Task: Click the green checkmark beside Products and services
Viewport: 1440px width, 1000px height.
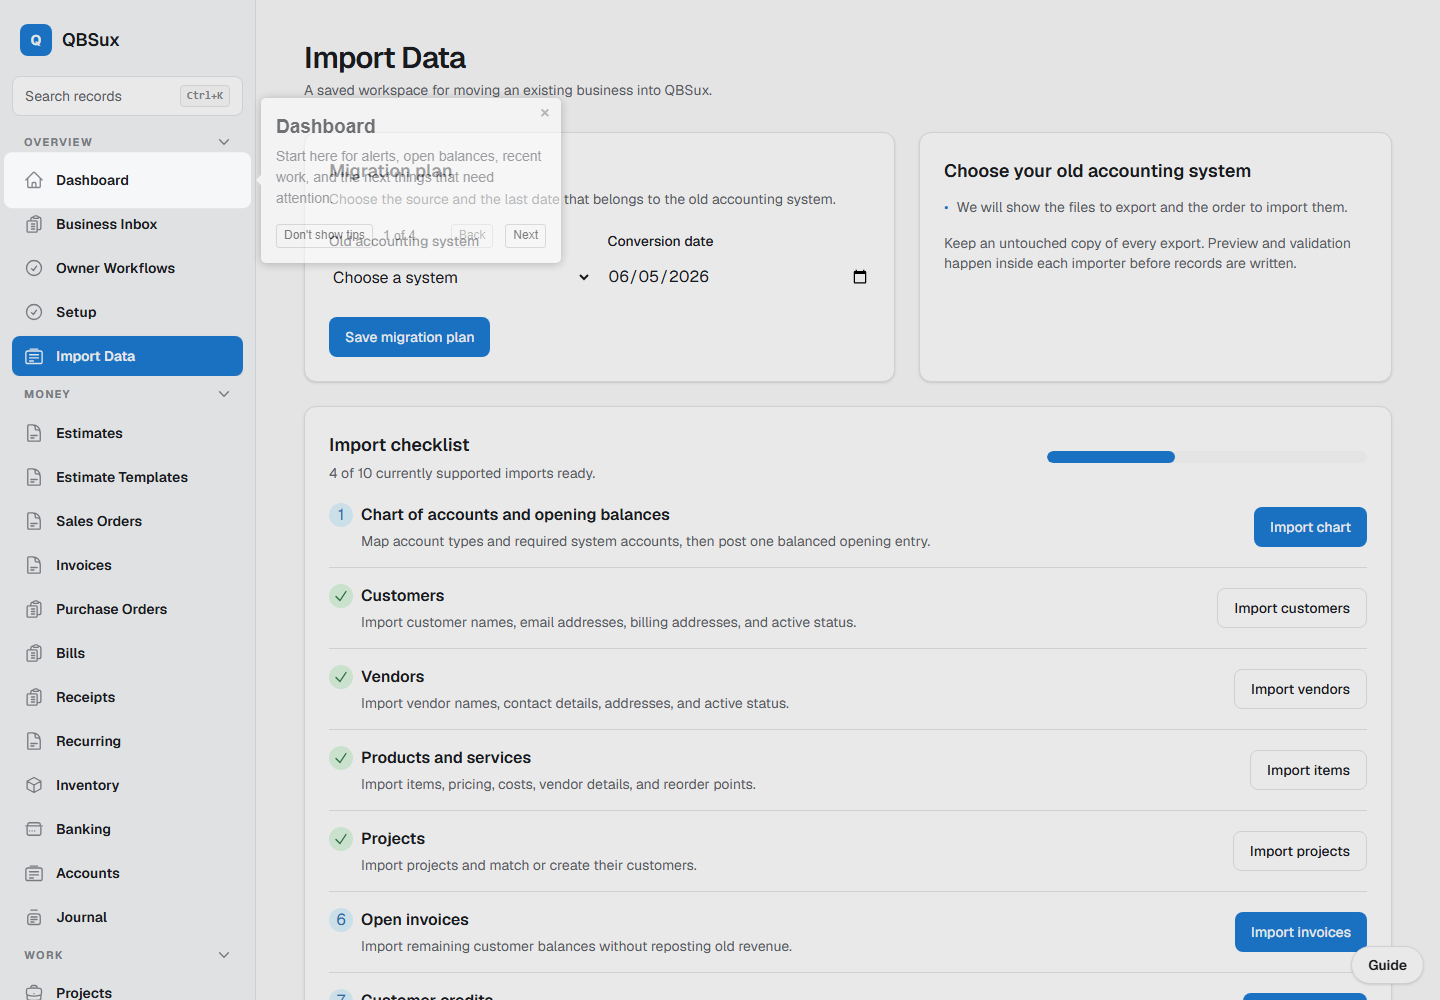Action: [x=341, y=758]
